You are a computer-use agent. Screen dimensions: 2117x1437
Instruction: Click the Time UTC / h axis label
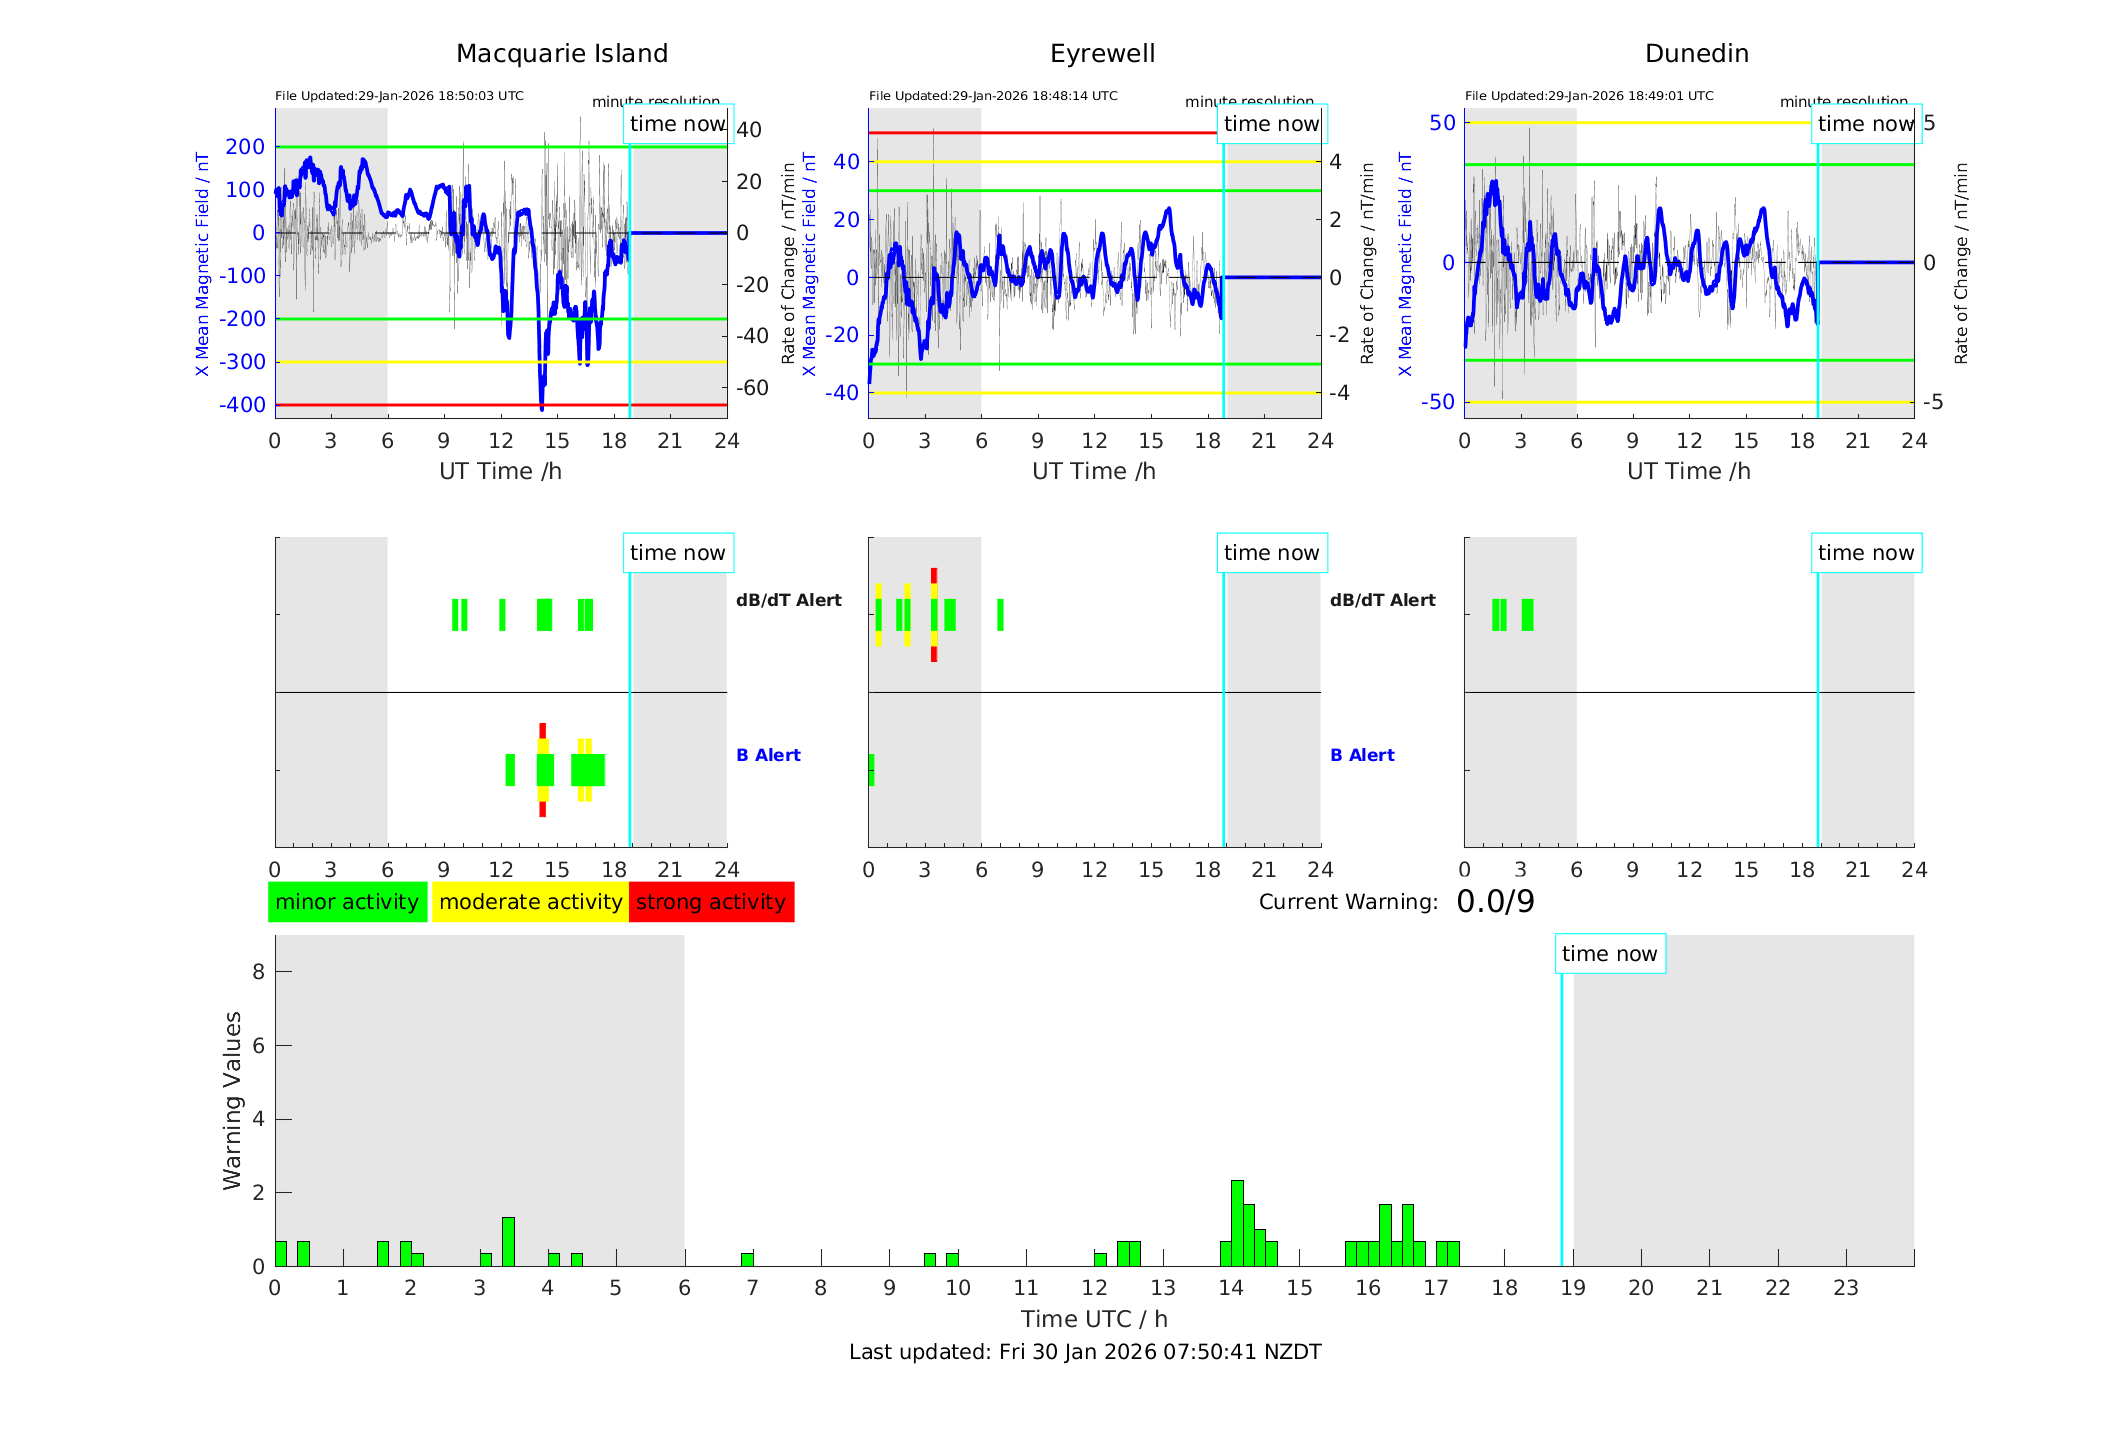point(1094,1319)
